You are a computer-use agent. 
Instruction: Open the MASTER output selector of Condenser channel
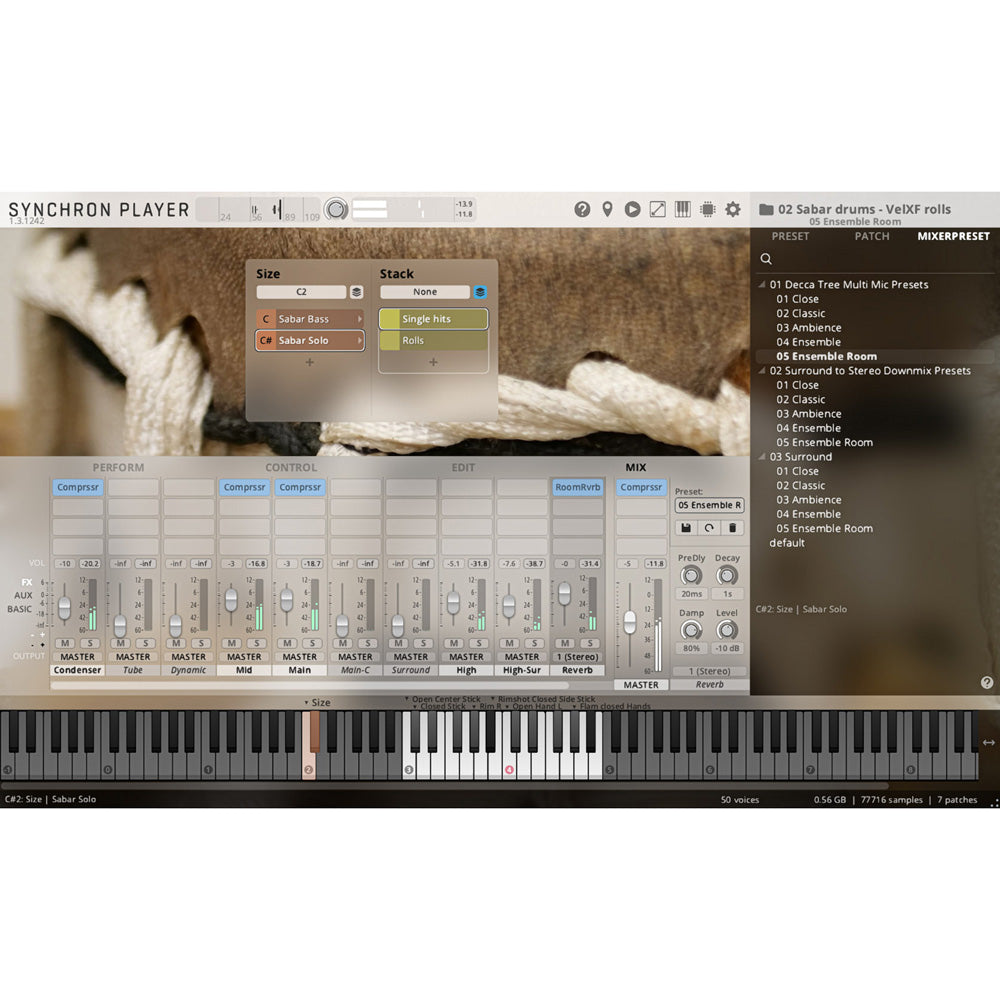pos(77,657)
